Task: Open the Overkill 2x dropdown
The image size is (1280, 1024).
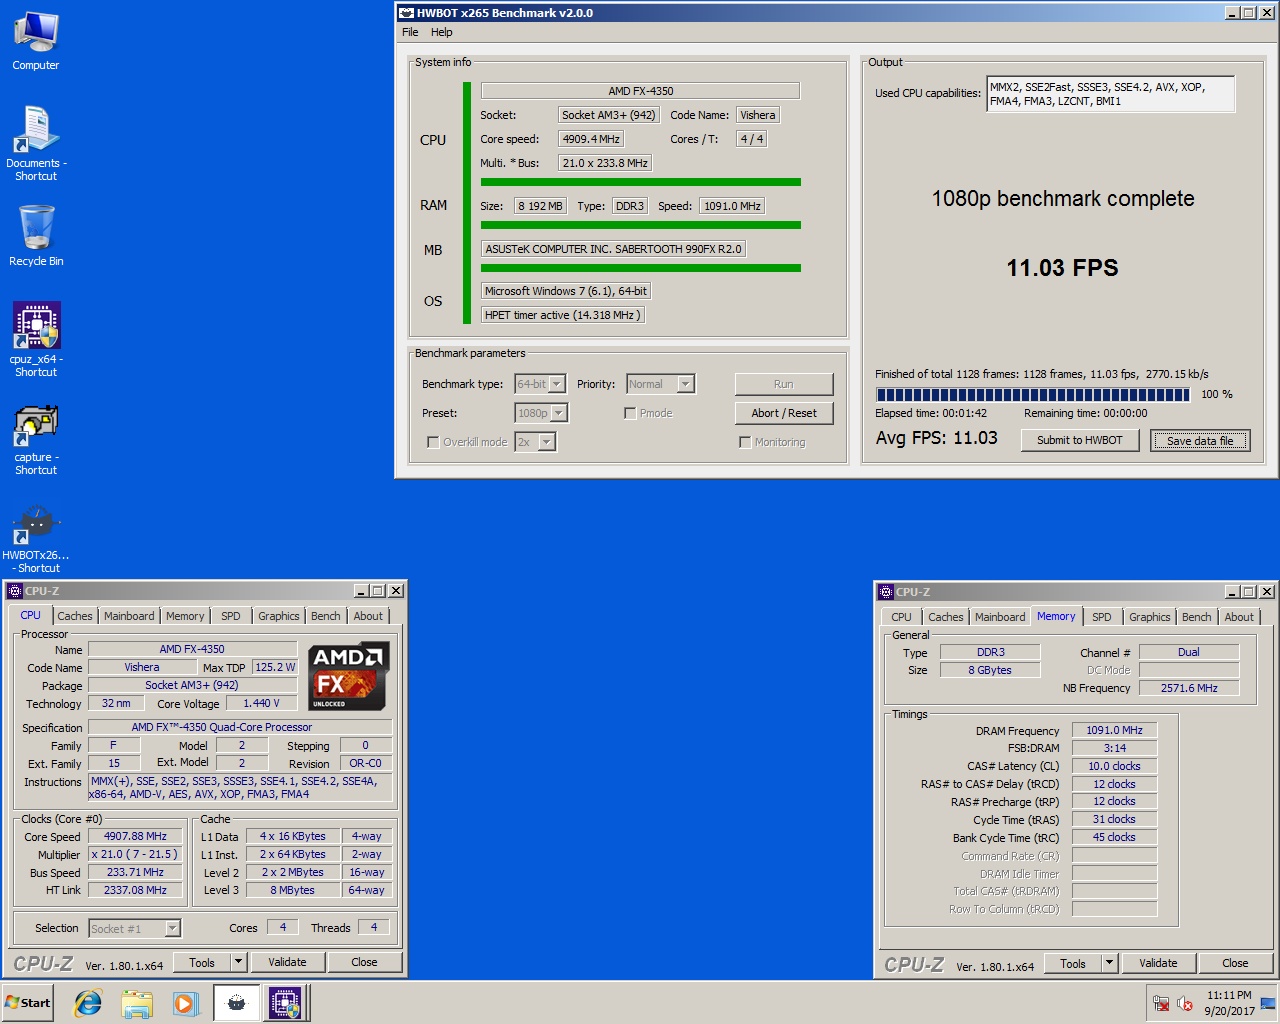Action: pos(546,442)
